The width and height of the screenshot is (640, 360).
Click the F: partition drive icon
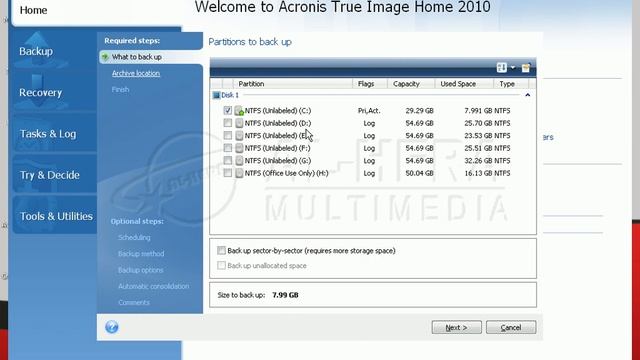pos(239,148)
